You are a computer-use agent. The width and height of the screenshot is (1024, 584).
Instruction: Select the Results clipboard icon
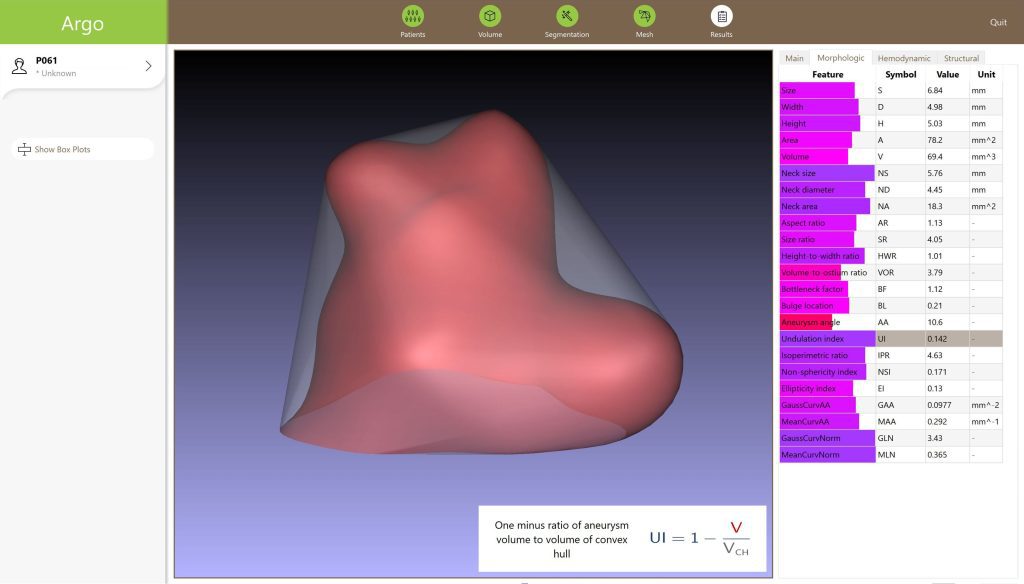721,16
